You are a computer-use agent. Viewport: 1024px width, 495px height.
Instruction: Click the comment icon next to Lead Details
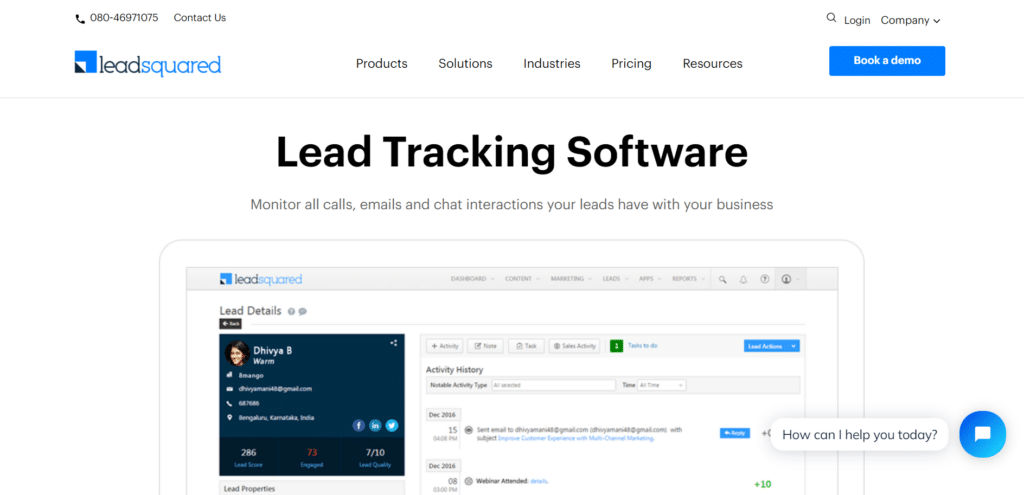pos(302,311)
